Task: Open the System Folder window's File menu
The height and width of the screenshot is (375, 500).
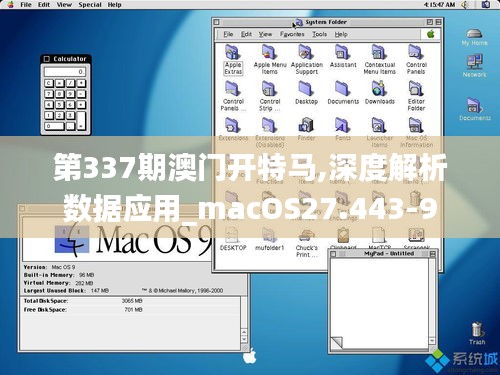Action: tap(228, 34)
